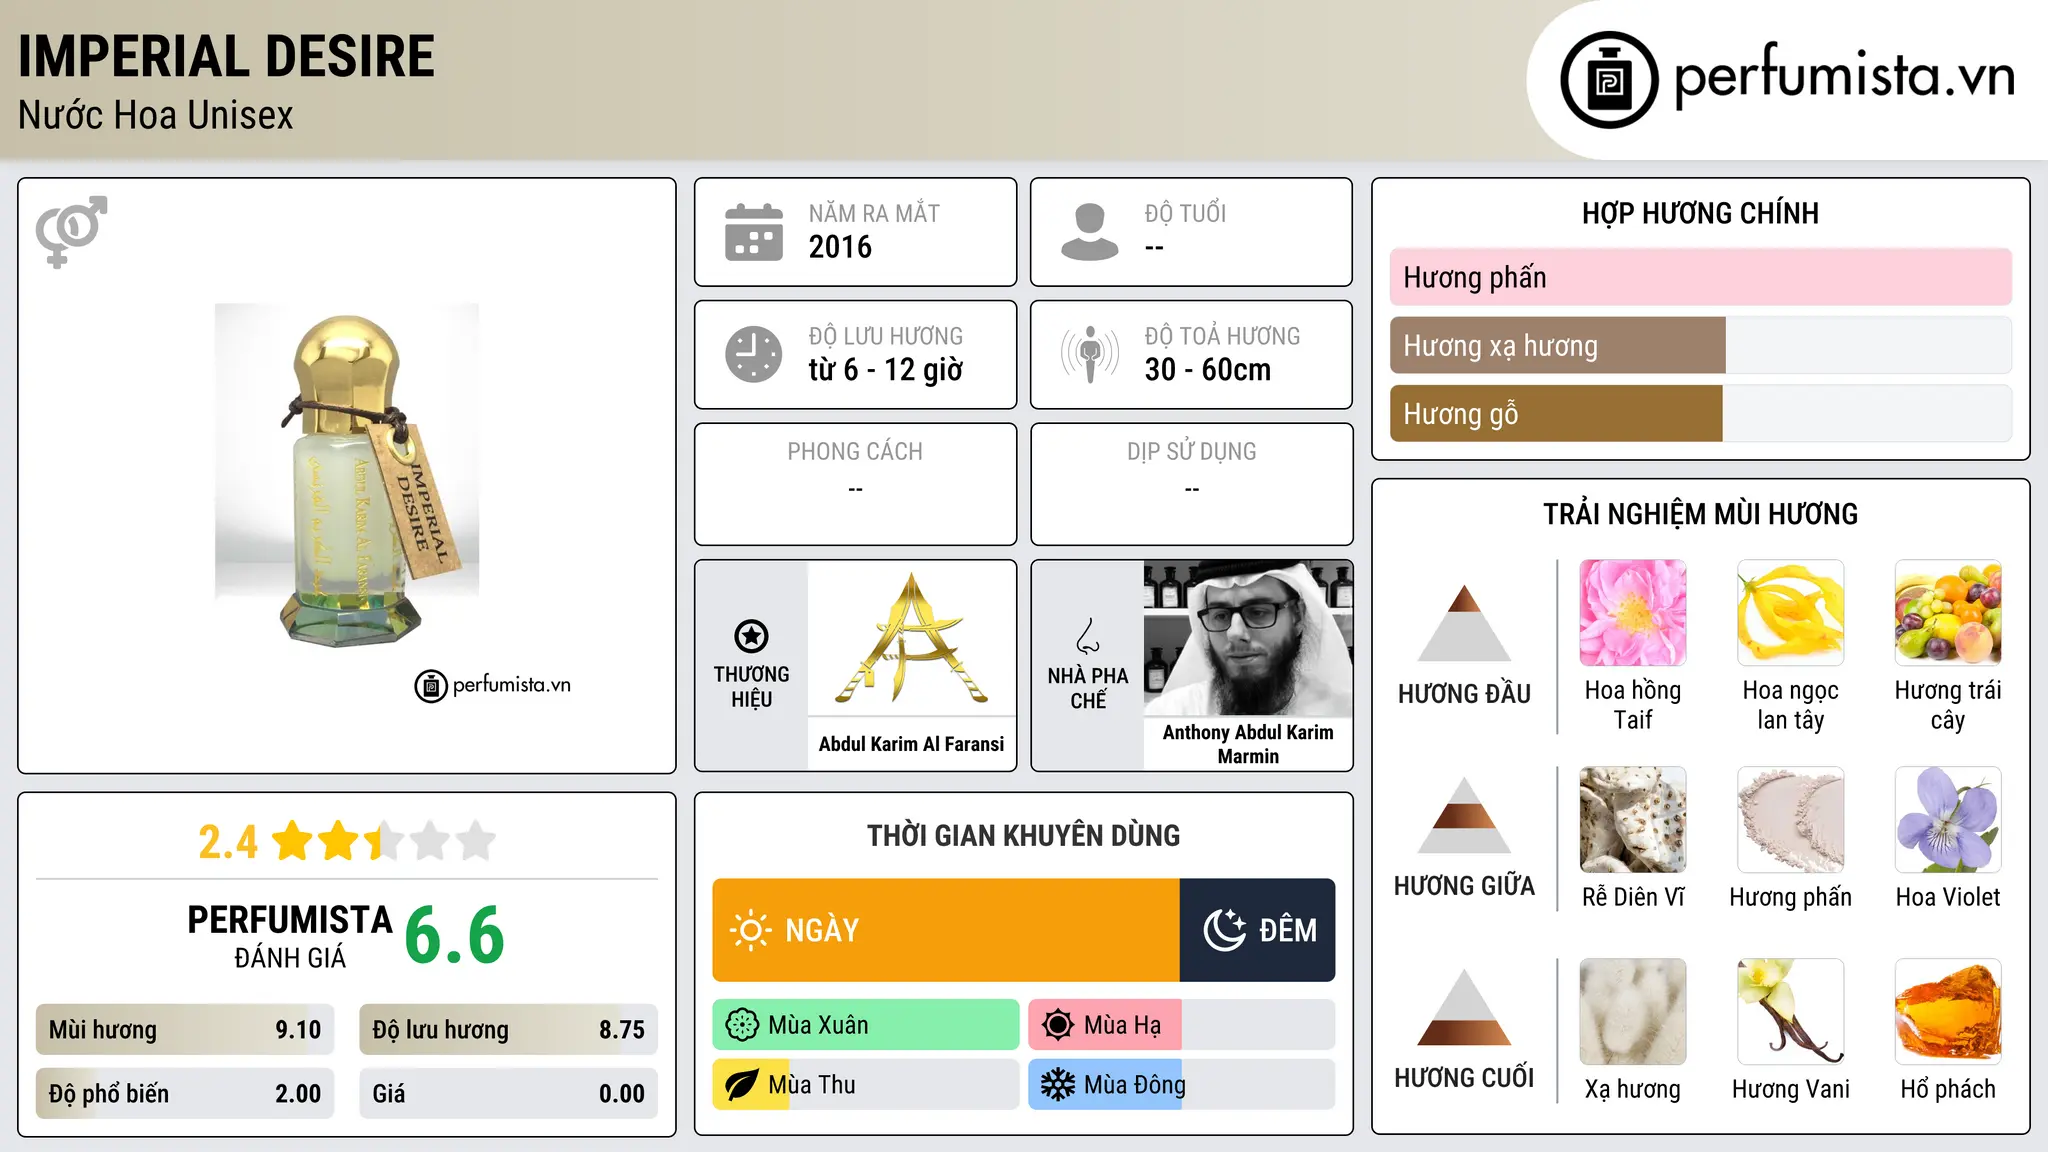Click the Mùi hương 9.10 score box
The height and width of the screenshot is (1152, 2048).
[185, 1030]
